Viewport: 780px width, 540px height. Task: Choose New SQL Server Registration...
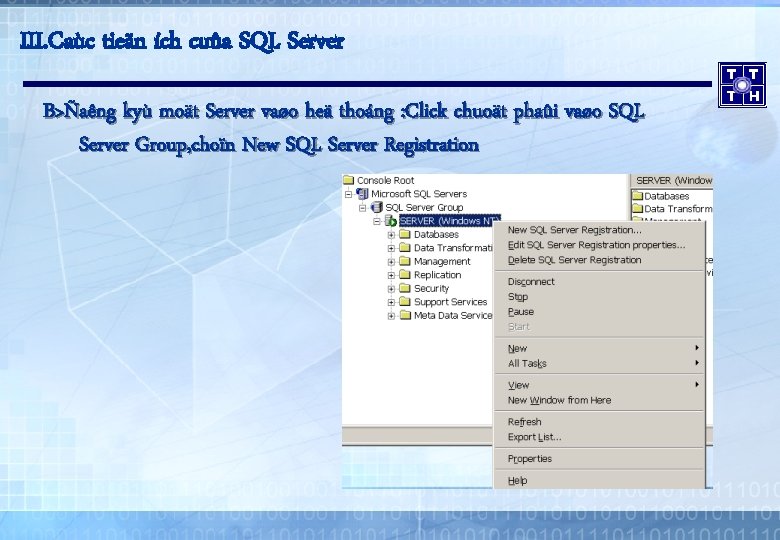[599, 230]
